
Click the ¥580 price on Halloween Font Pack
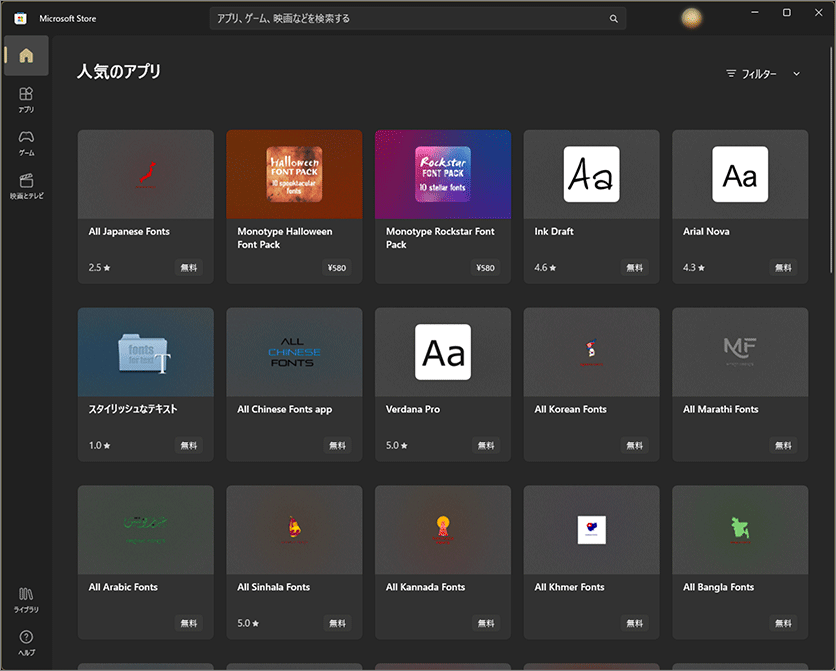(337, 268)
